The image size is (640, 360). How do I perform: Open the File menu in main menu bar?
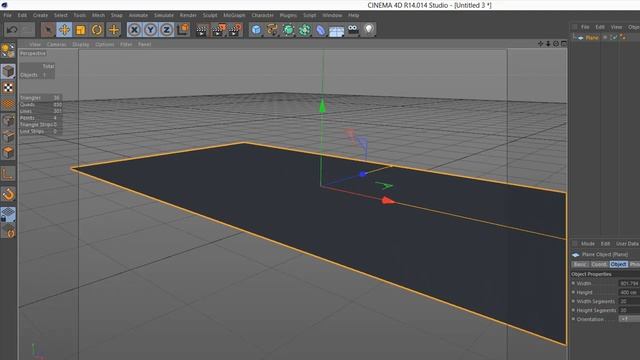coord(8,16)
